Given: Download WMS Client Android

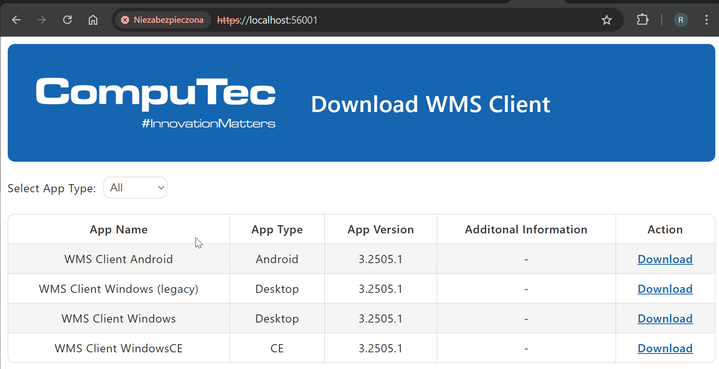Looking at the screenshot, I should [x=665, y=259].
